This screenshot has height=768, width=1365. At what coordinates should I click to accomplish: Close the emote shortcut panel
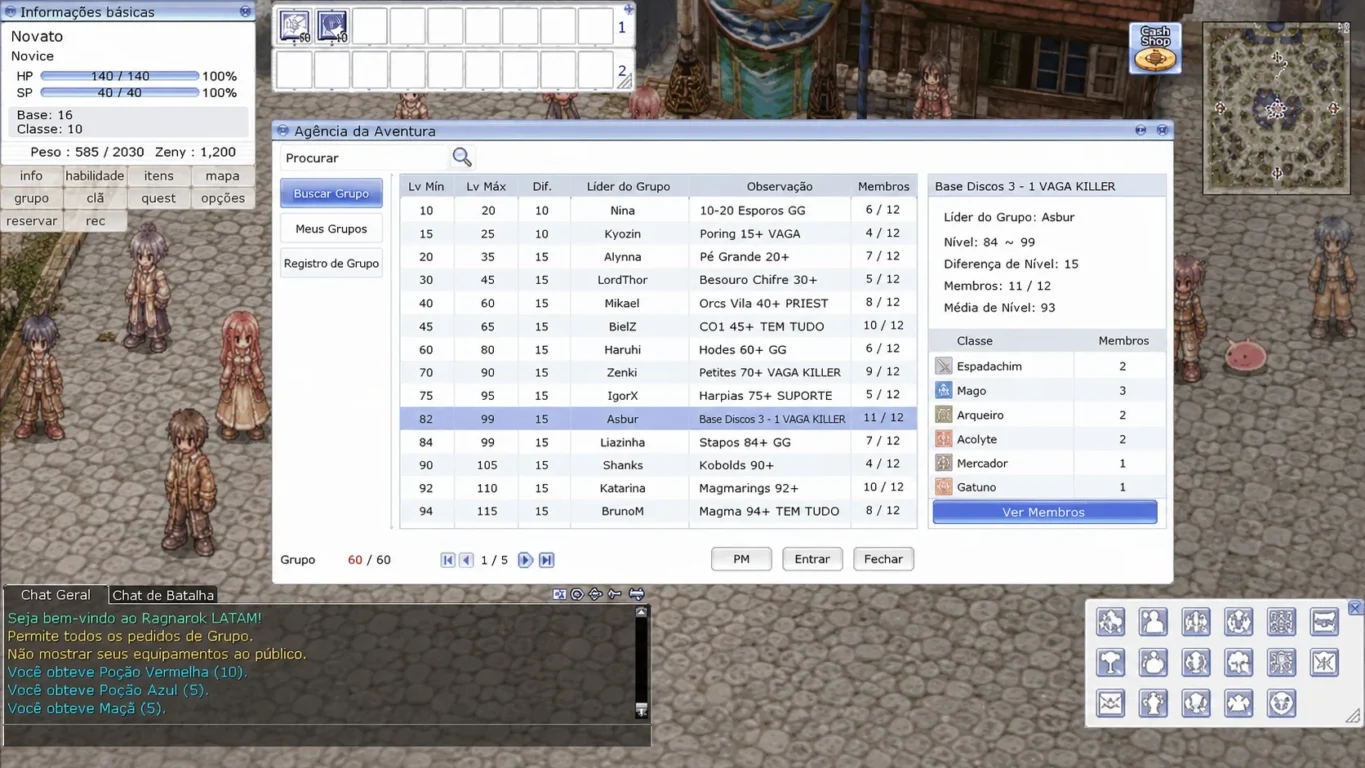[x=1355, y=608]
